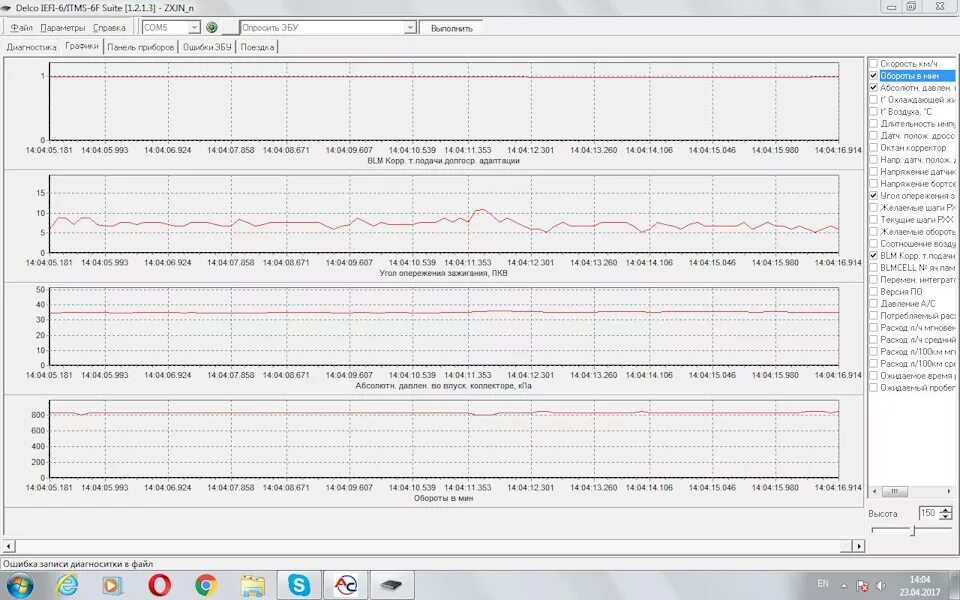This screenshot has width=960, height=600.
Task: Uncheck BLM Корр. т.подачи checkbox
Action: [x=874, y=255]
